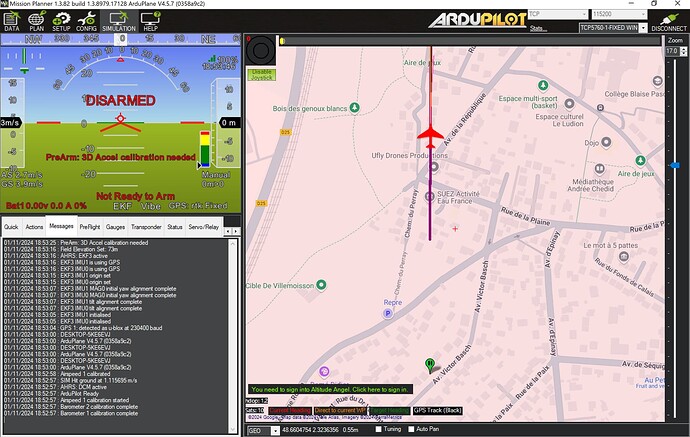690x437 pixels.
Task: Click the coordinates 48.6604754 2.3236356 readout
Action: [x=310, y=430]
